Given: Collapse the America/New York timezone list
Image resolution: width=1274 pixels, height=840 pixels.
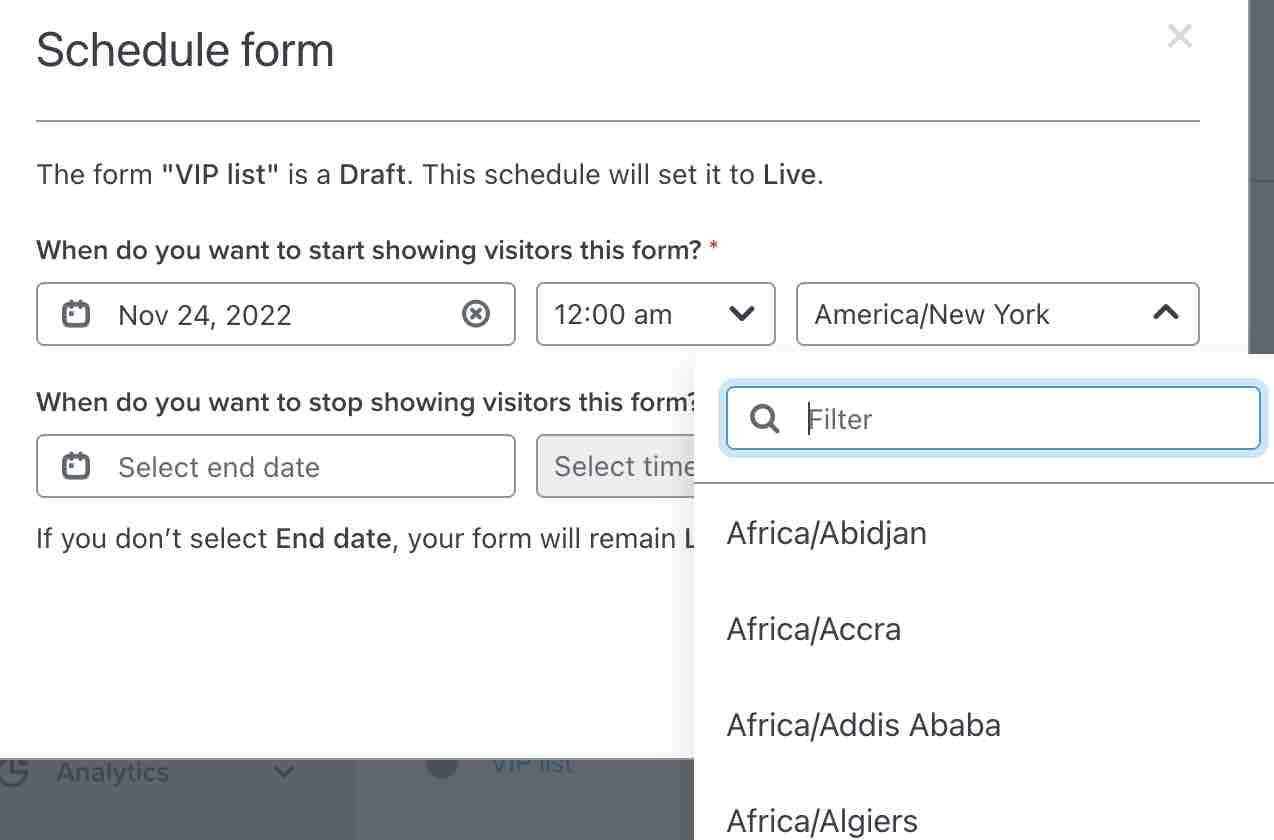Looking at the screenshot, I should pyautogui.click(x=1166, y=313).
